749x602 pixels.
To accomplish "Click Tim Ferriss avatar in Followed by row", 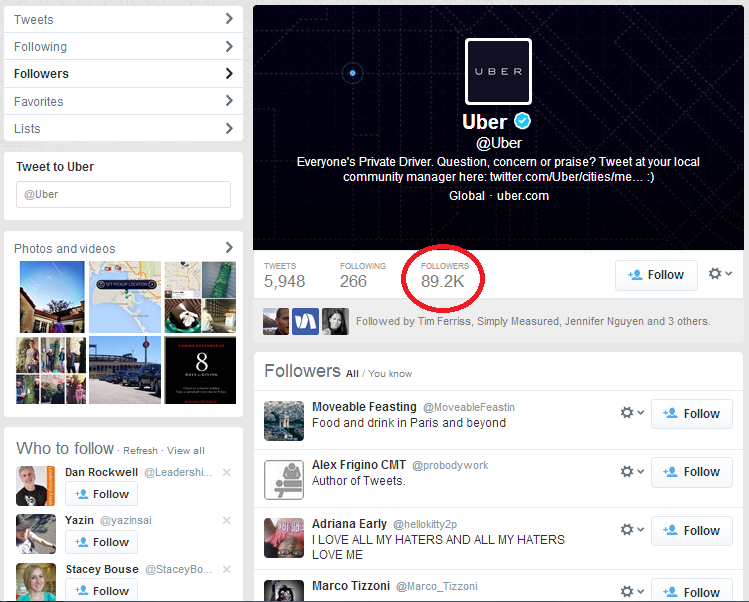I will point(276,321).
